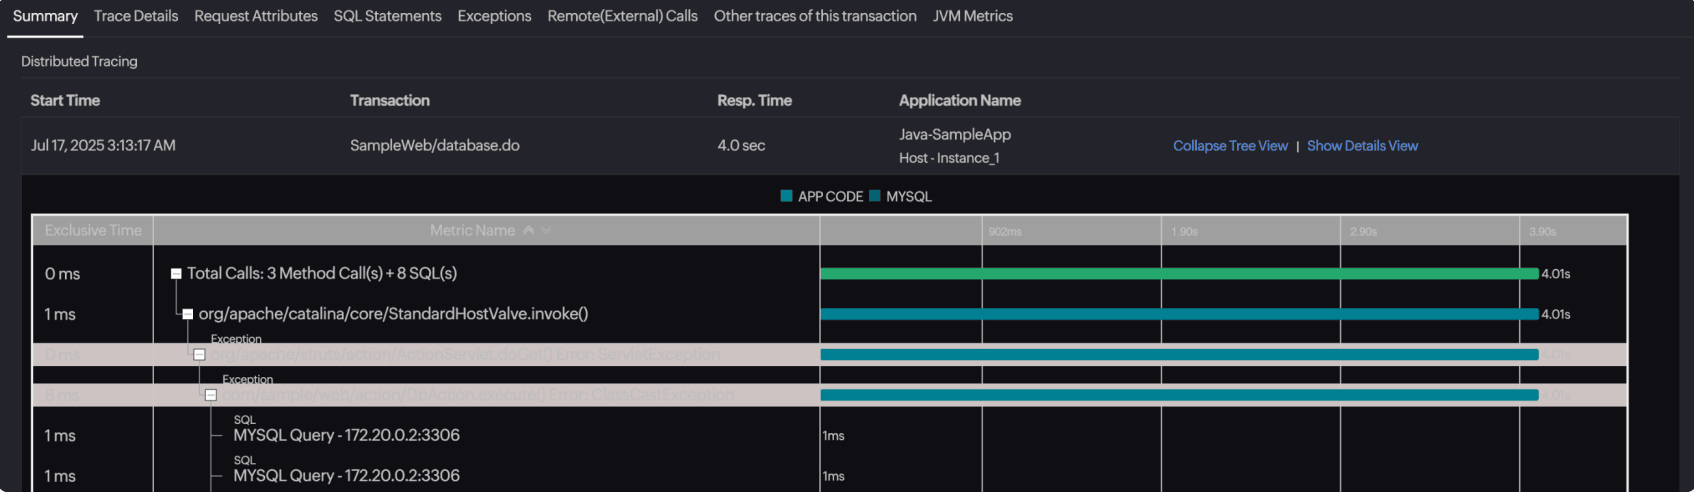
Task: Click the Java-SampleApp application name
Action: (955, 134)
